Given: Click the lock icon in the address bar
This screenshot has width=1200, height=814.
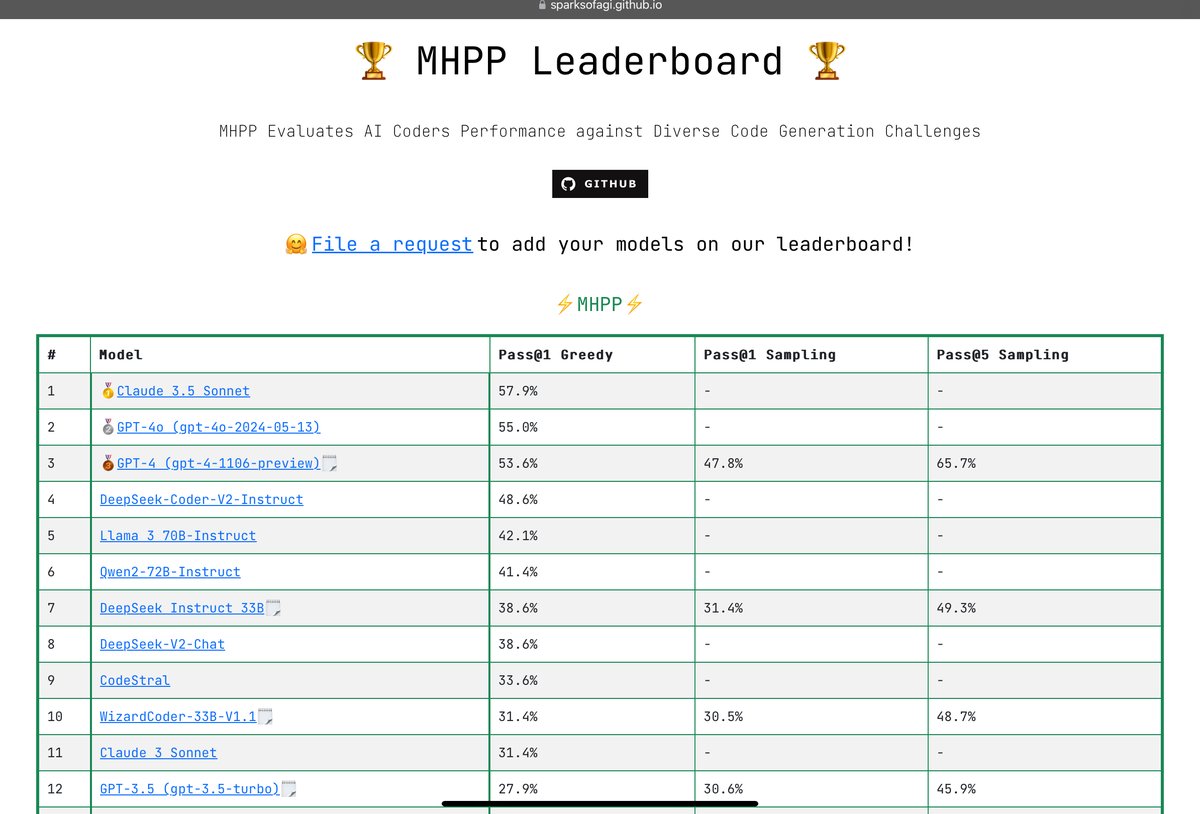Looking at the screenshot, I should [543, 6].
